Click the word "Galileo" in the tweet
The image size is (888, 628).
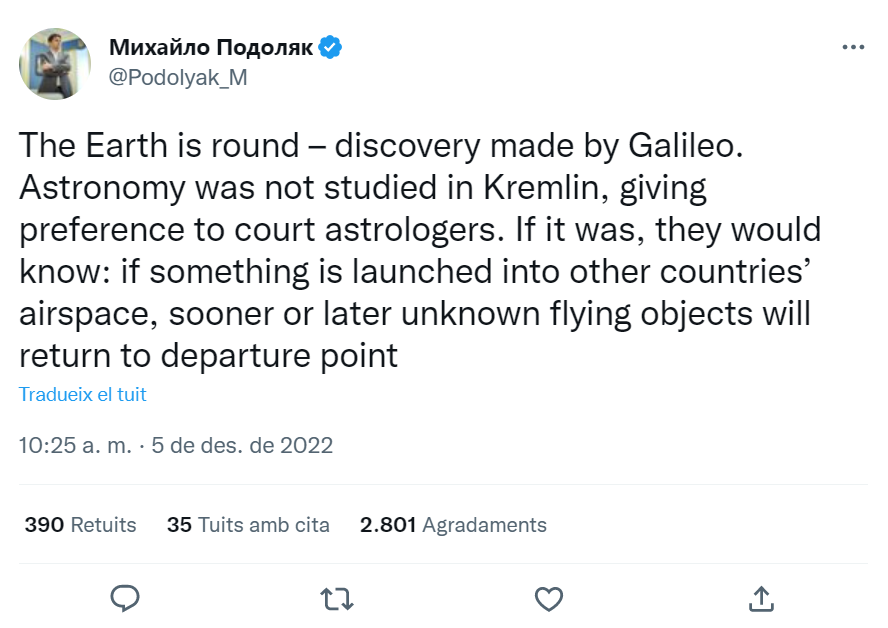click(684, 146)
